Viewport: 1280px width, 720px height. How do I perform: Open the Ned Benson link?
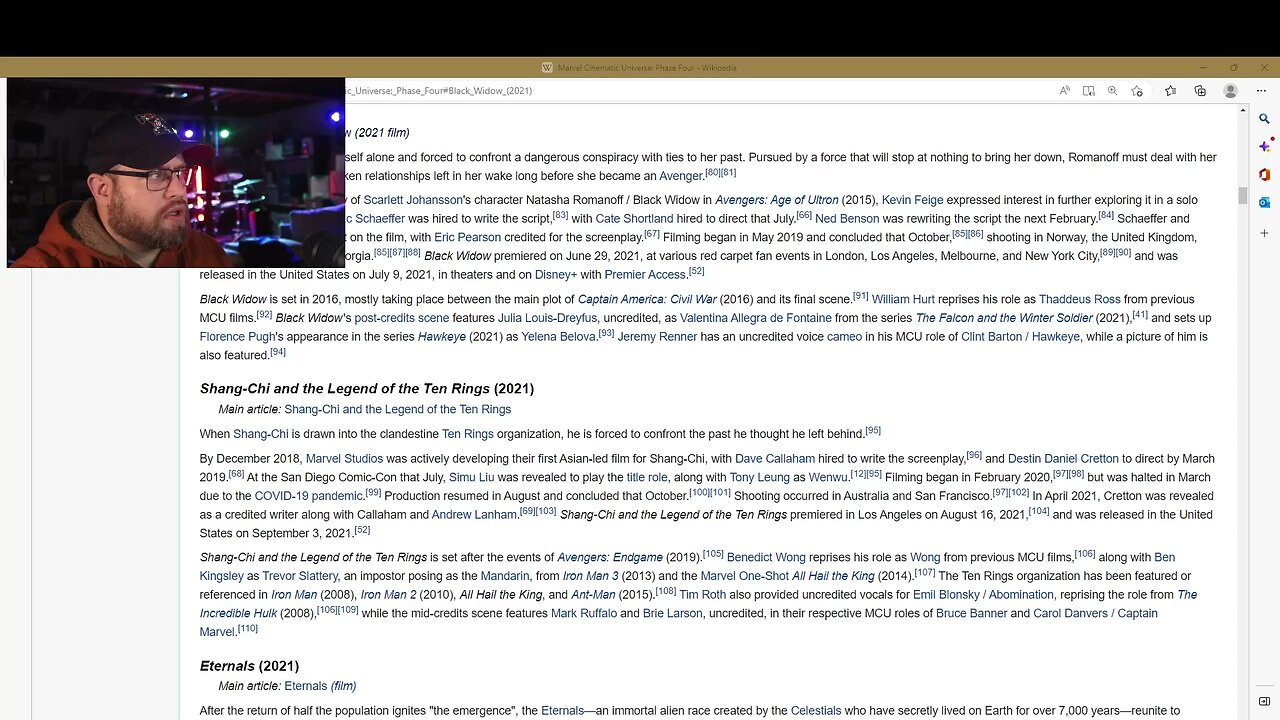tap(847, 219)
